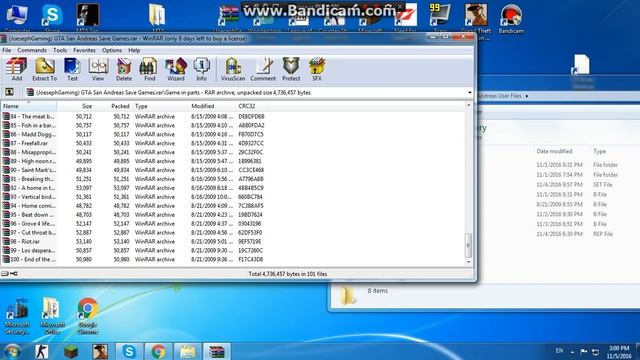
Task: Select the '85 - Fish in a bar...' file
Action: tap(29, 126)
